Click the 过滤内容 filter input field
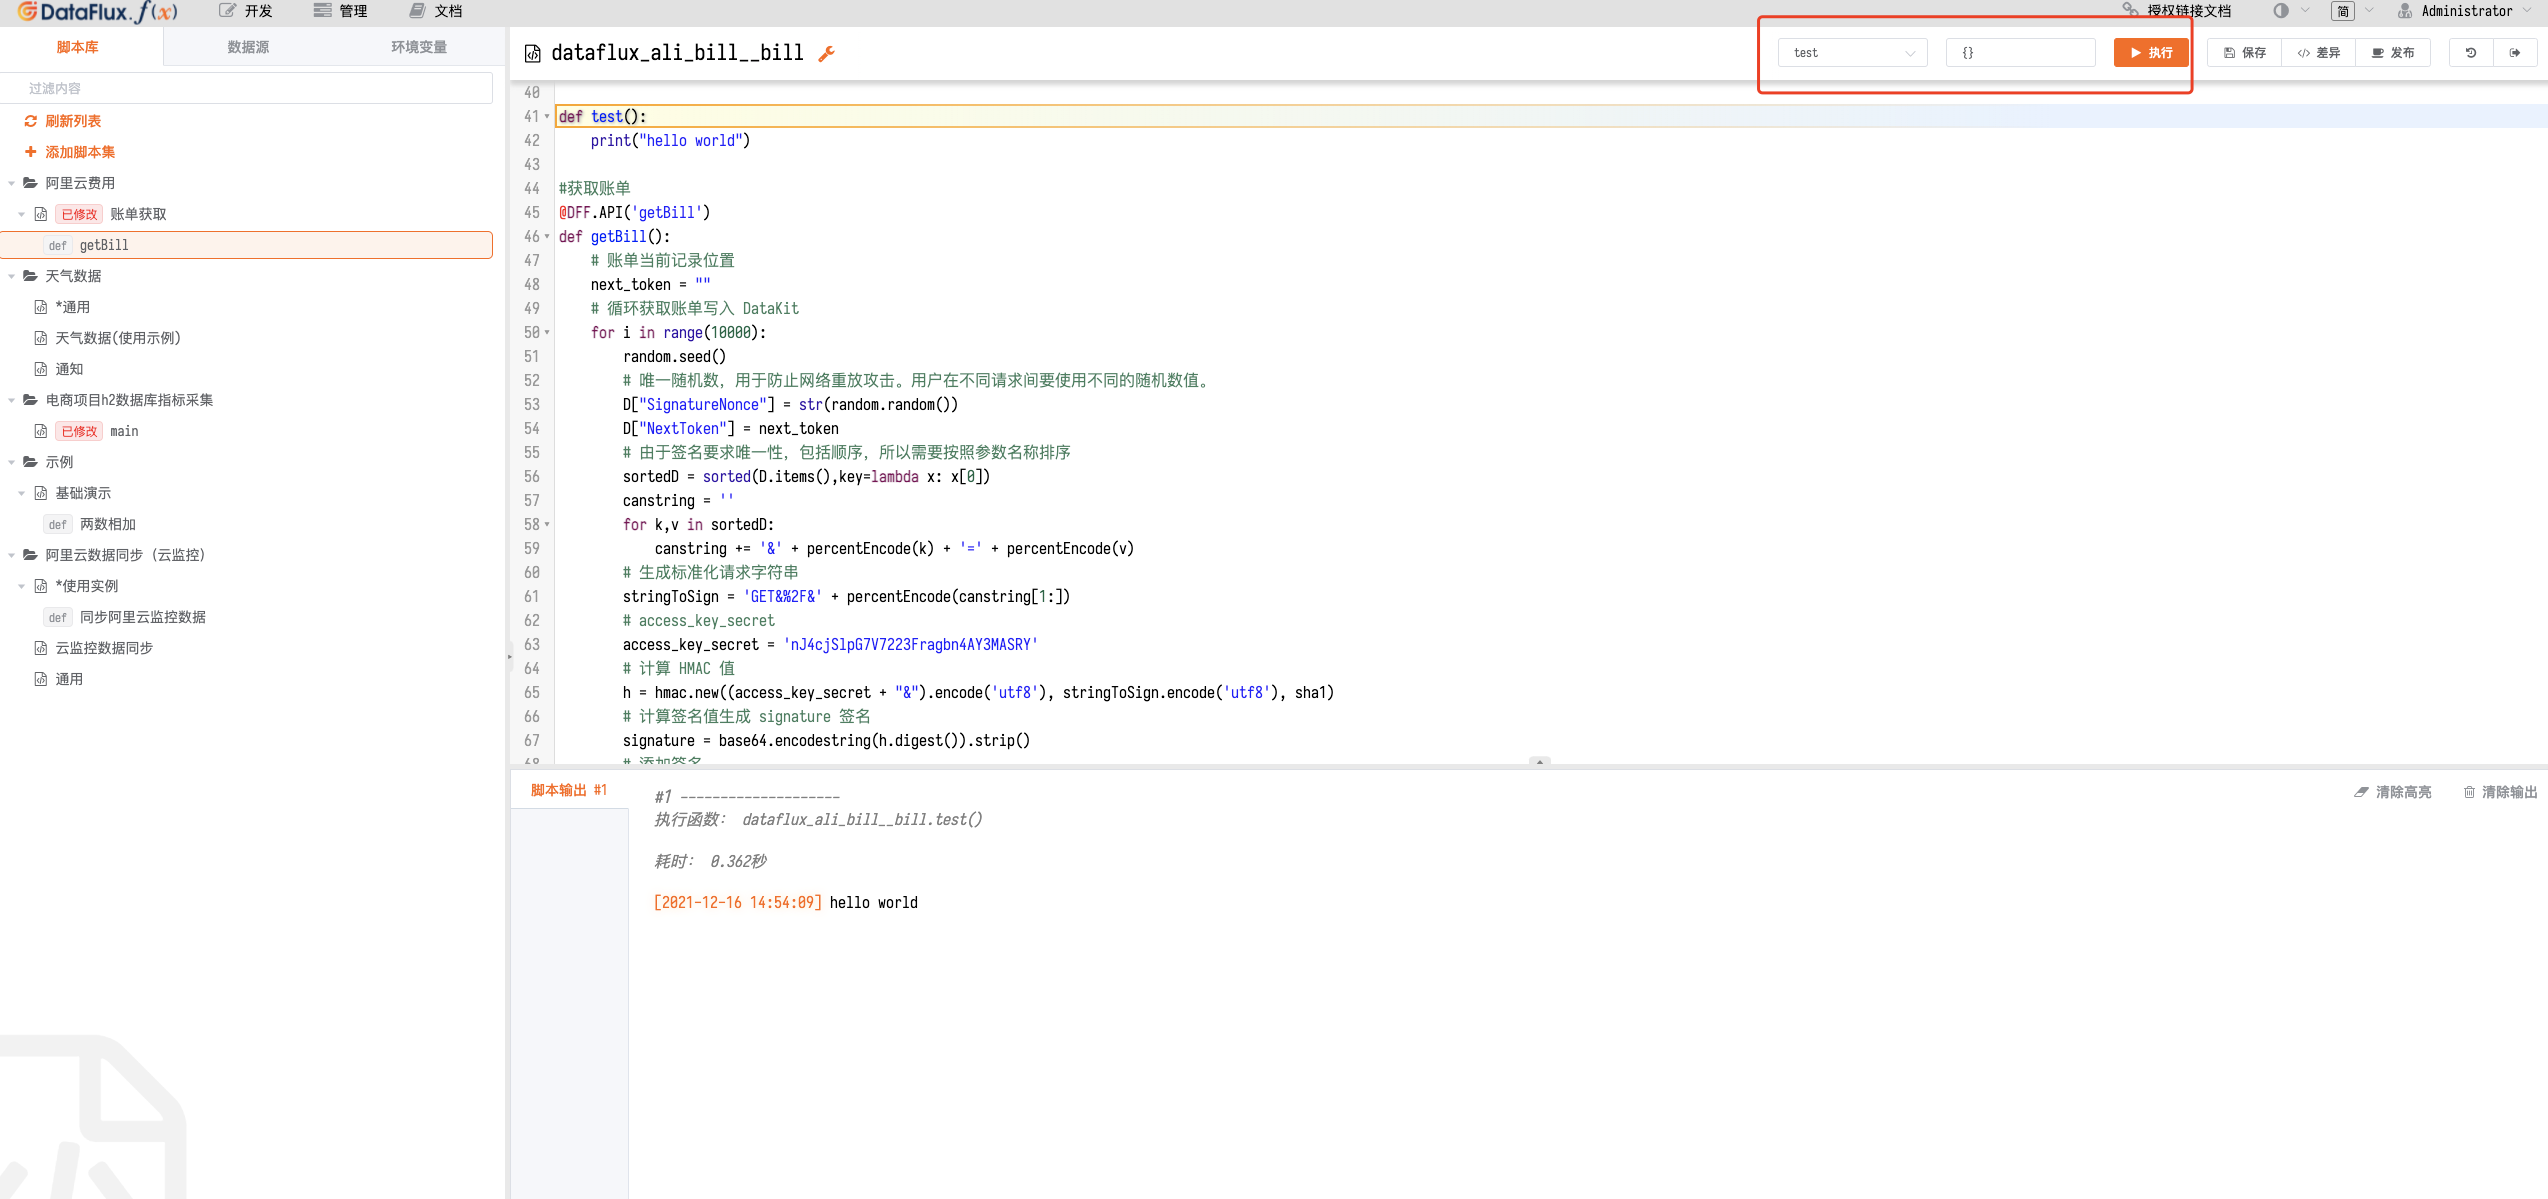 248,88
